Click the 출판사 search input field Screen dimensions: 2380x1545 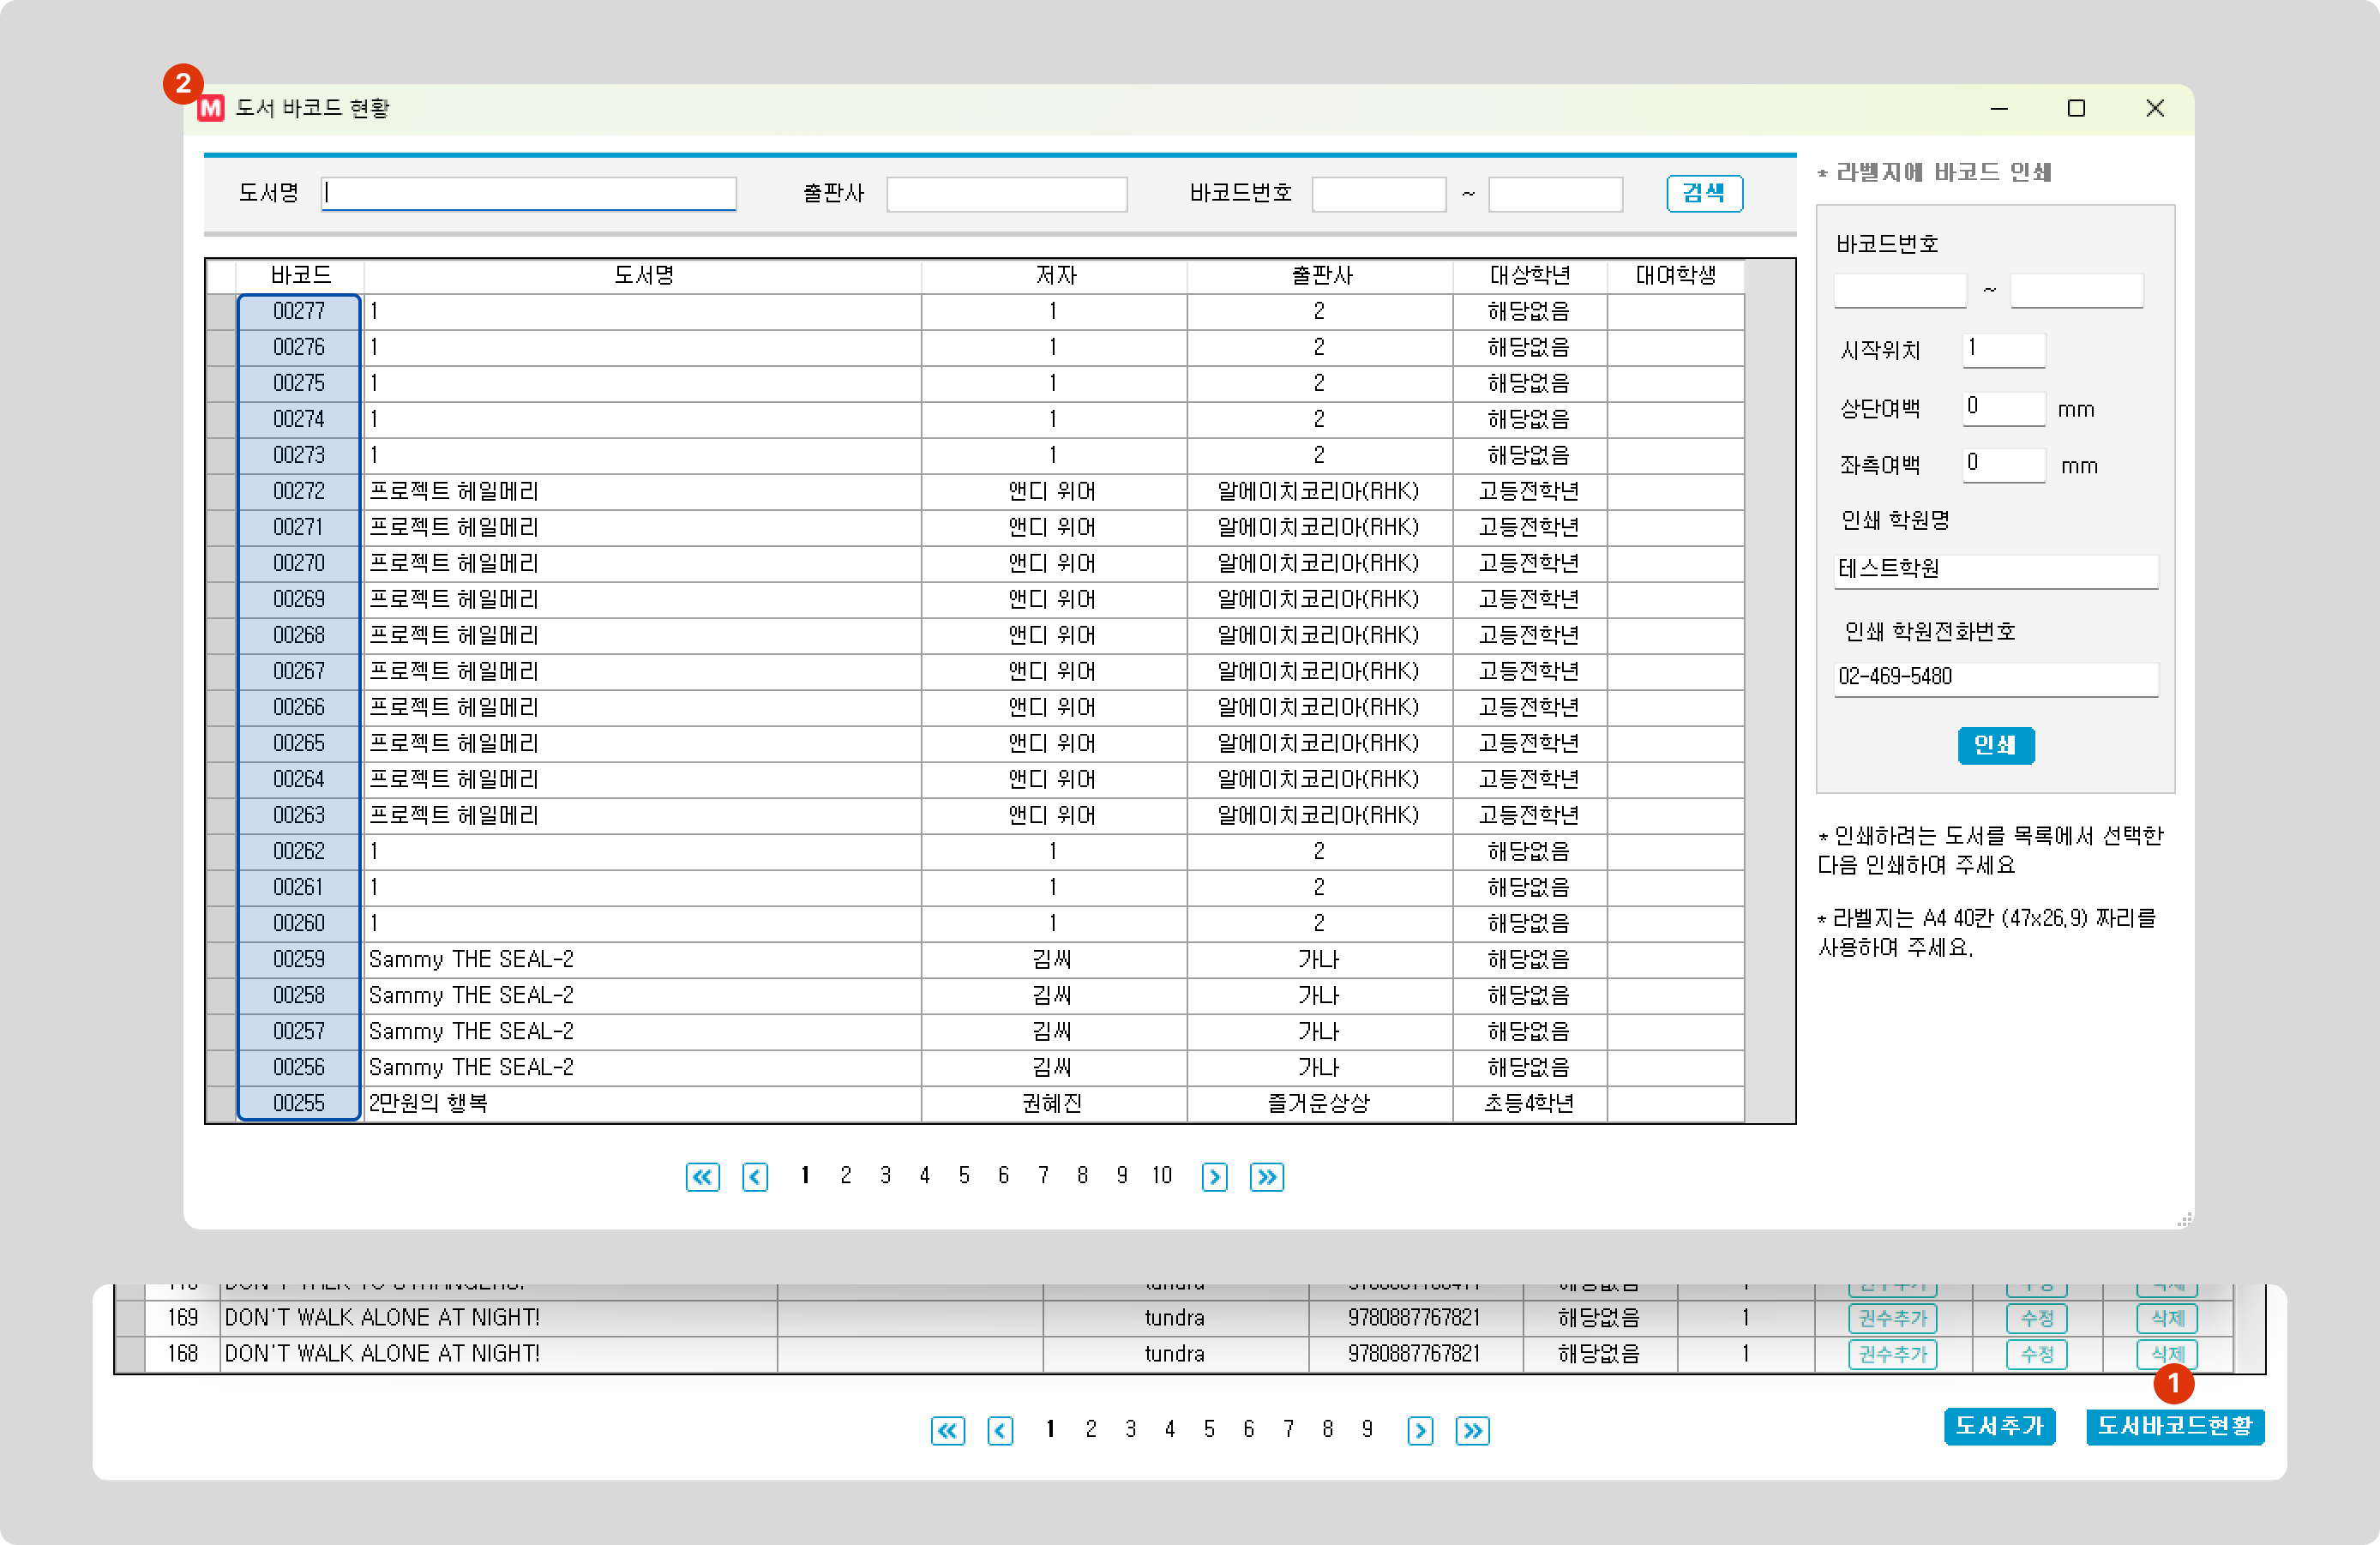1006,194
